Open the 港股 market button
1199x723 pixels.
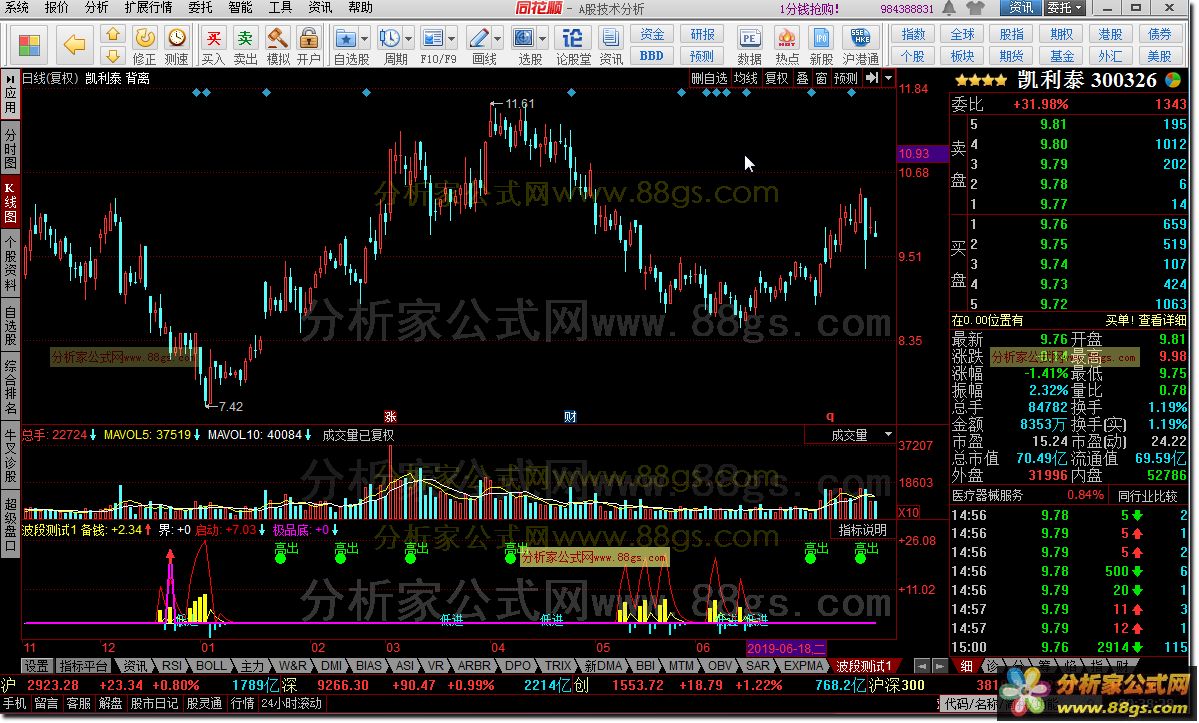click(1110, 34)
